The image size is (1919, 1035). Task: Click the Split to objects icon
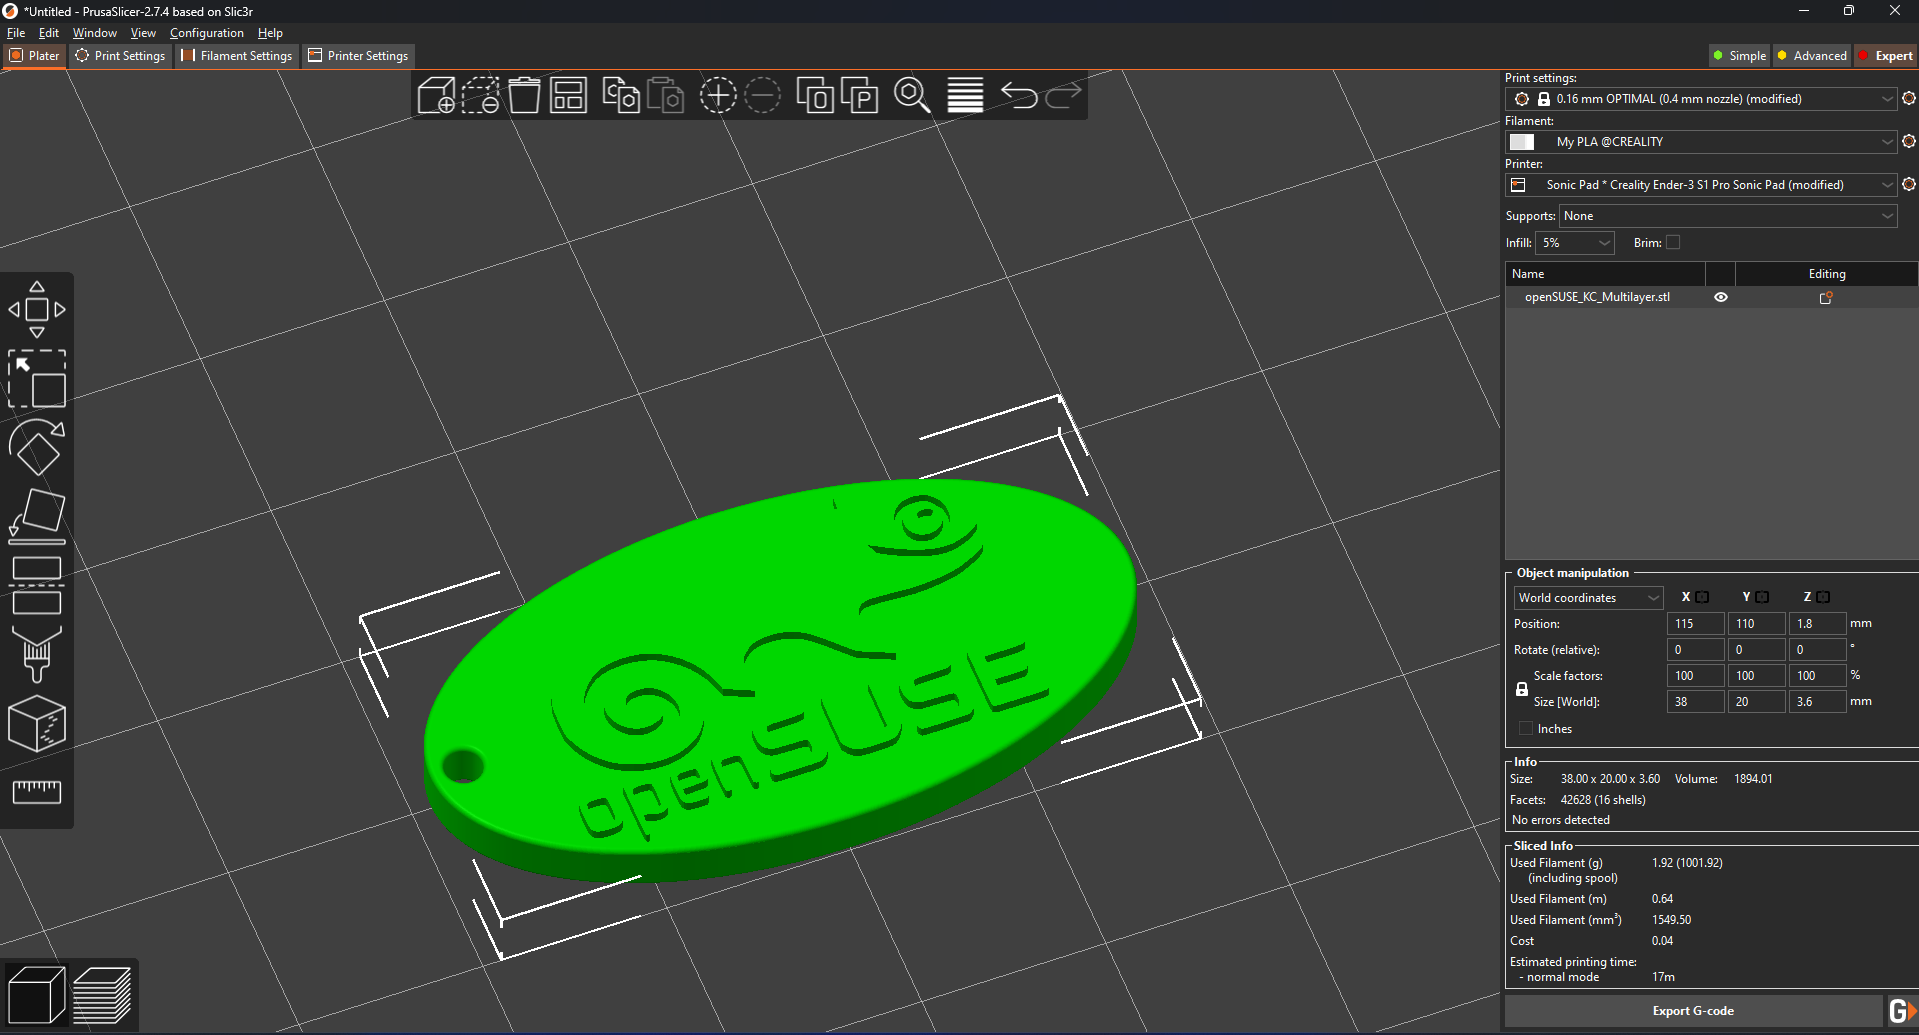[x=815, y=96]
